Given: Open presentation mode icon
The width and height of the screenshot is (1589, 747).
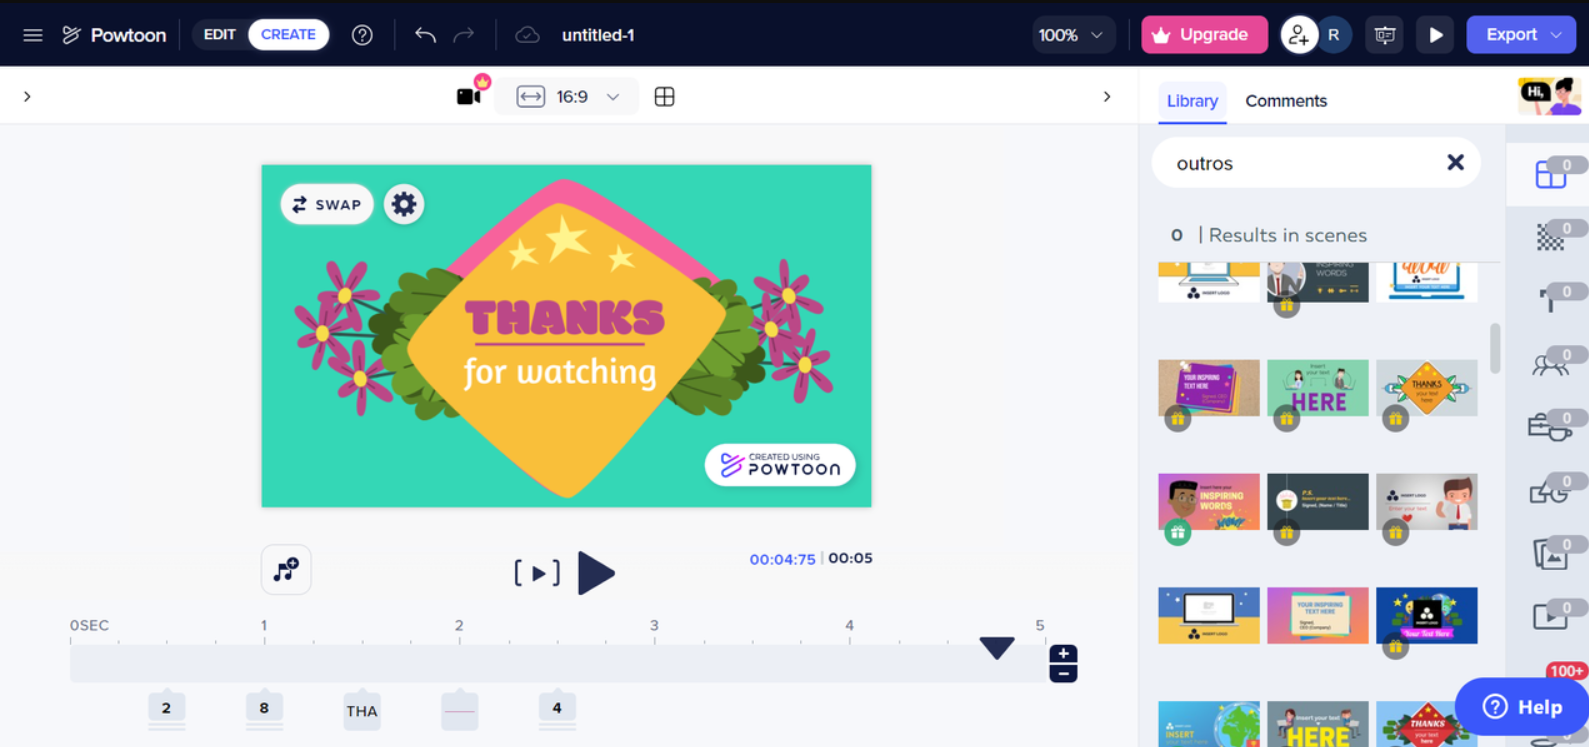Looking at the screenshot, I should click(x=1385, y=35).
